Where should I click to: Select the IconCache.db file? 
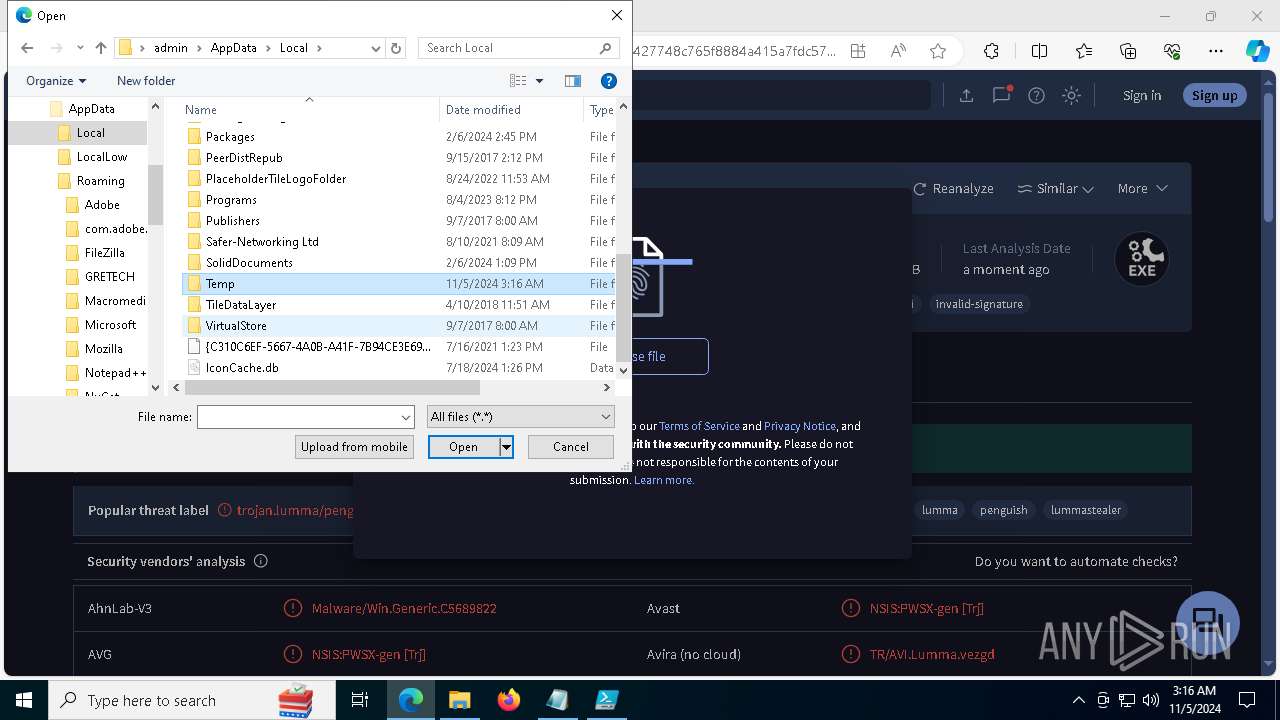point(242,368)
